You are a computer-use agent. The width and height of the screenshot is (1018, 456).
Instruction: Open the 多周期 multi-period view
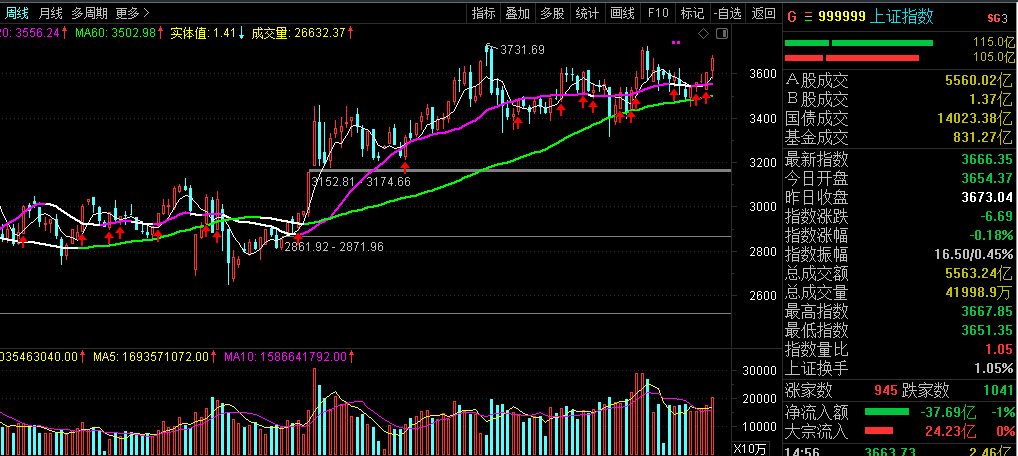coord(89,13)
